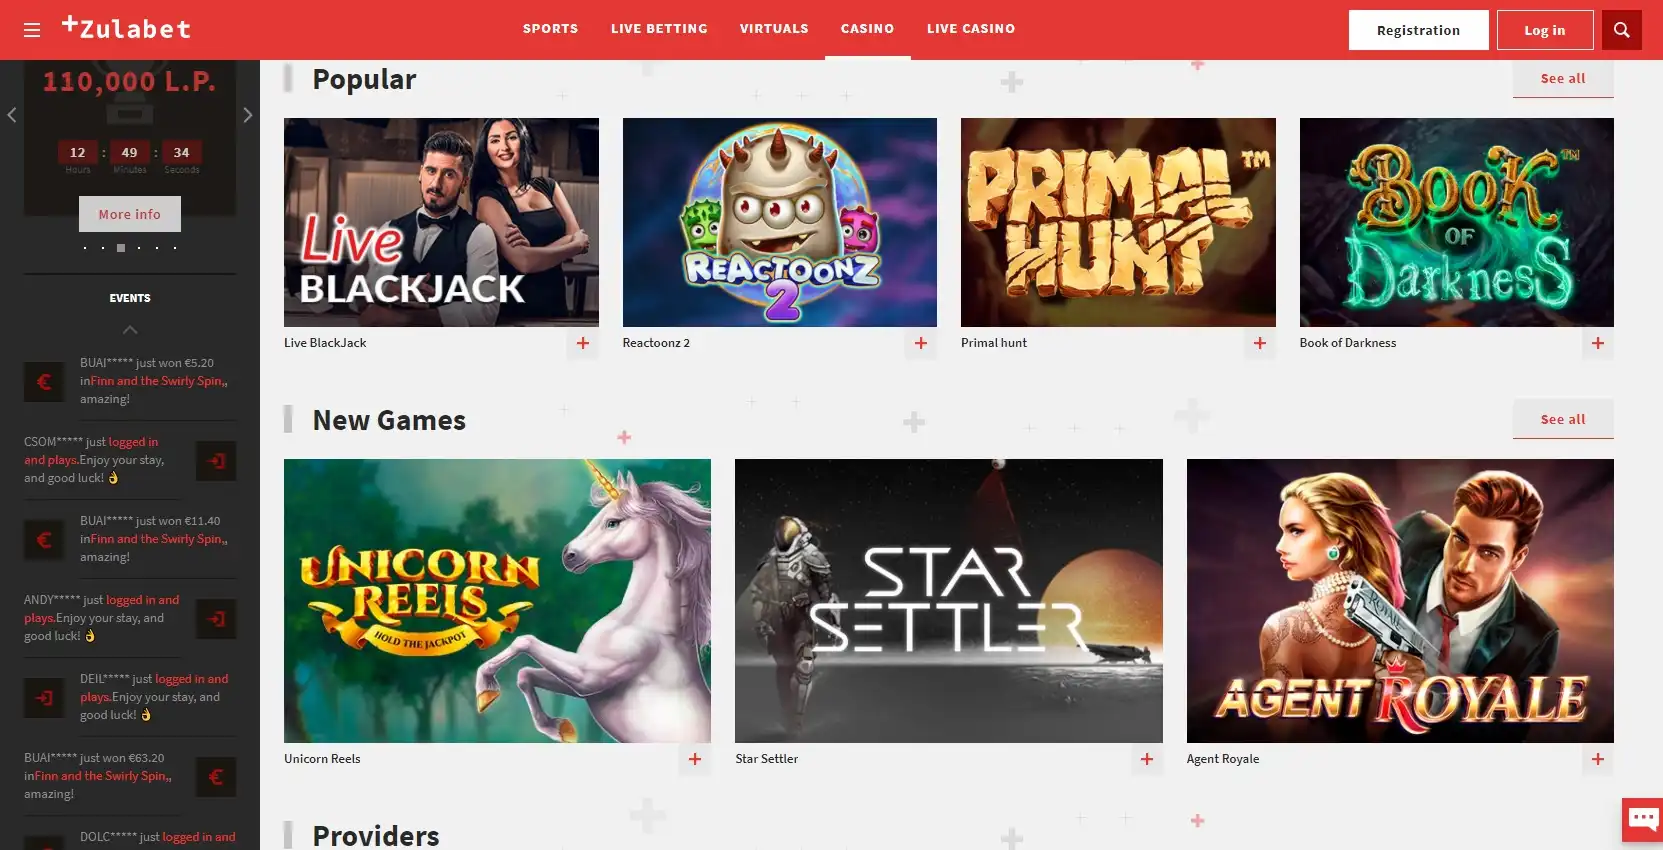This screenshot has height=850, width=1663.
Task: Open the Star Settler game thumbnail
Action: point(948,601)
